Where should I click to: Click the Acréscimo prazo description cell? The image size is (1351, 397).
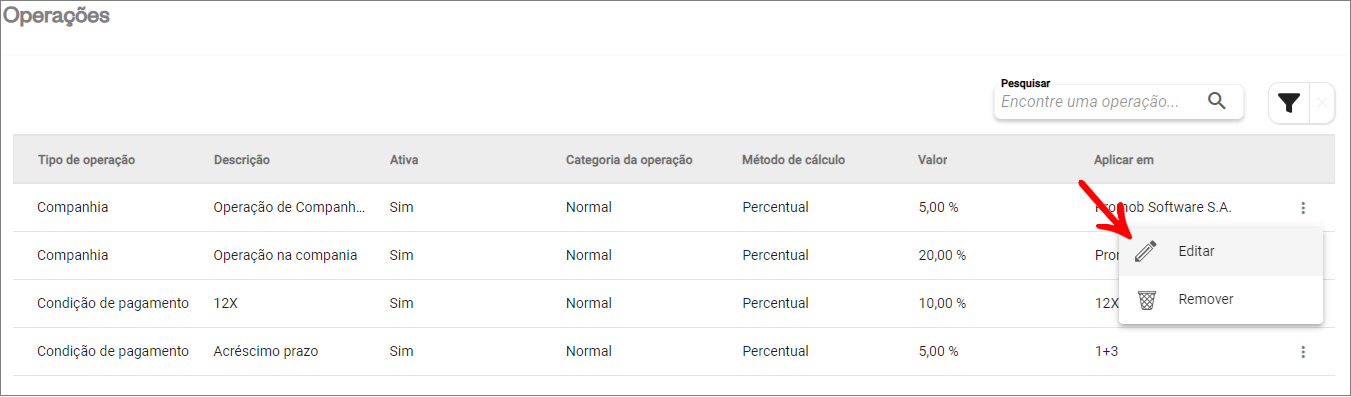tap(266, 352)
